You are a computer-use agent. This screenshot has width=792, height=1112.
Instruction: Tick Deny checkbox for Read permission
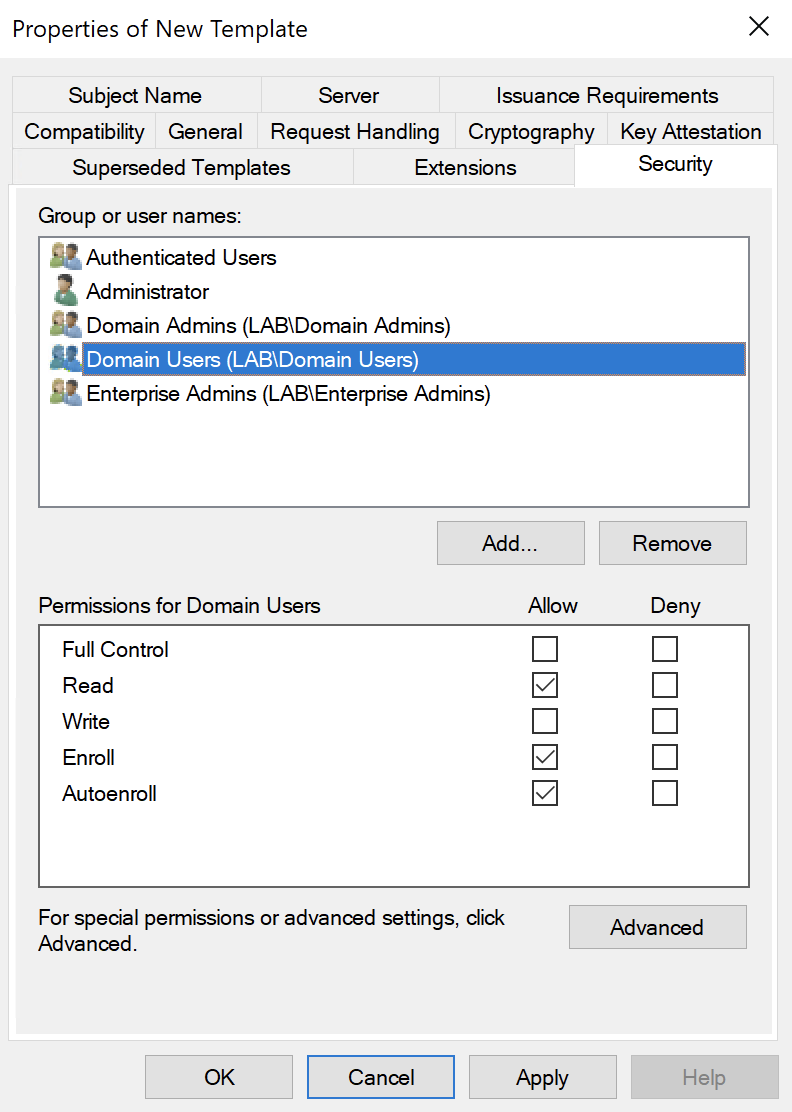pos(665,685)
